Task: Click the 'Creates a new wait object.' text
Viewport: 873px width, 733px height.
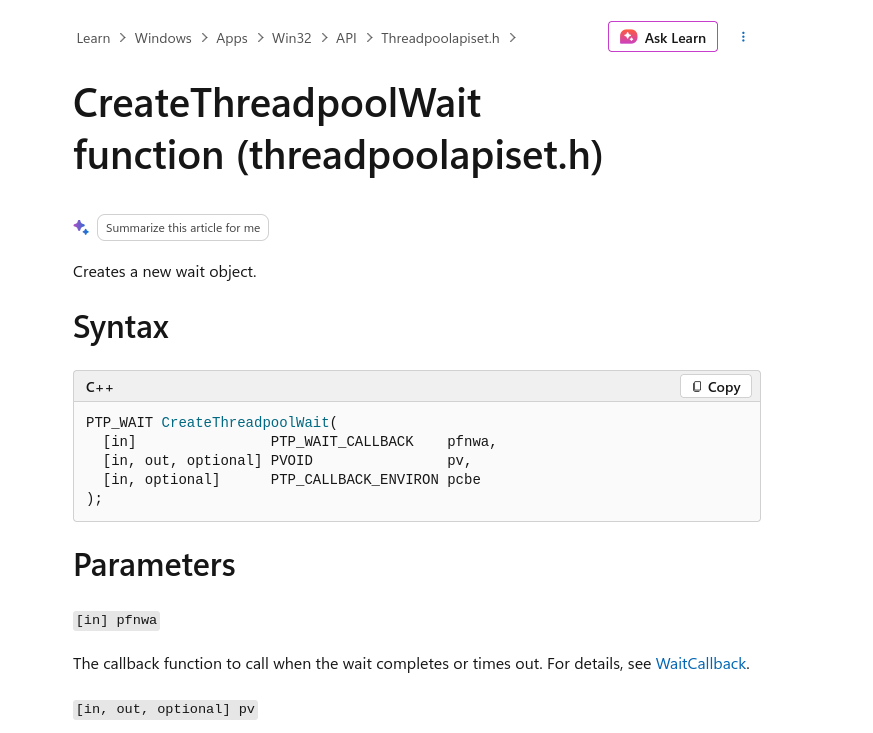Action: coord(165,272)
